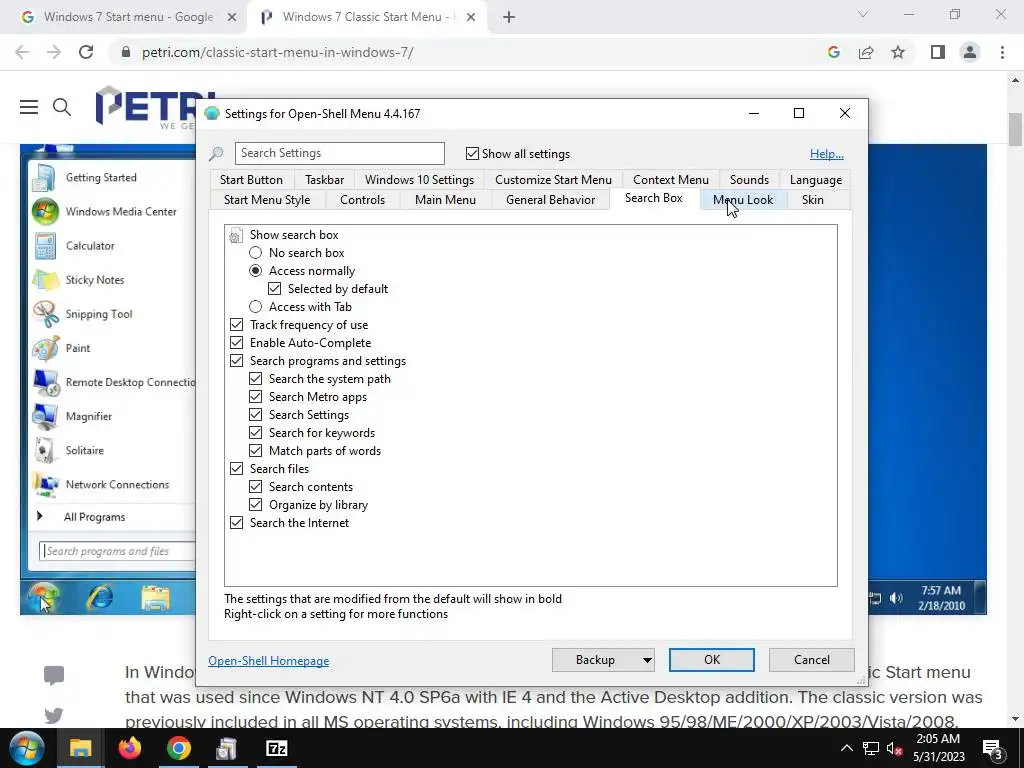Open the Chrome side panel icon

tap(938, 52)
